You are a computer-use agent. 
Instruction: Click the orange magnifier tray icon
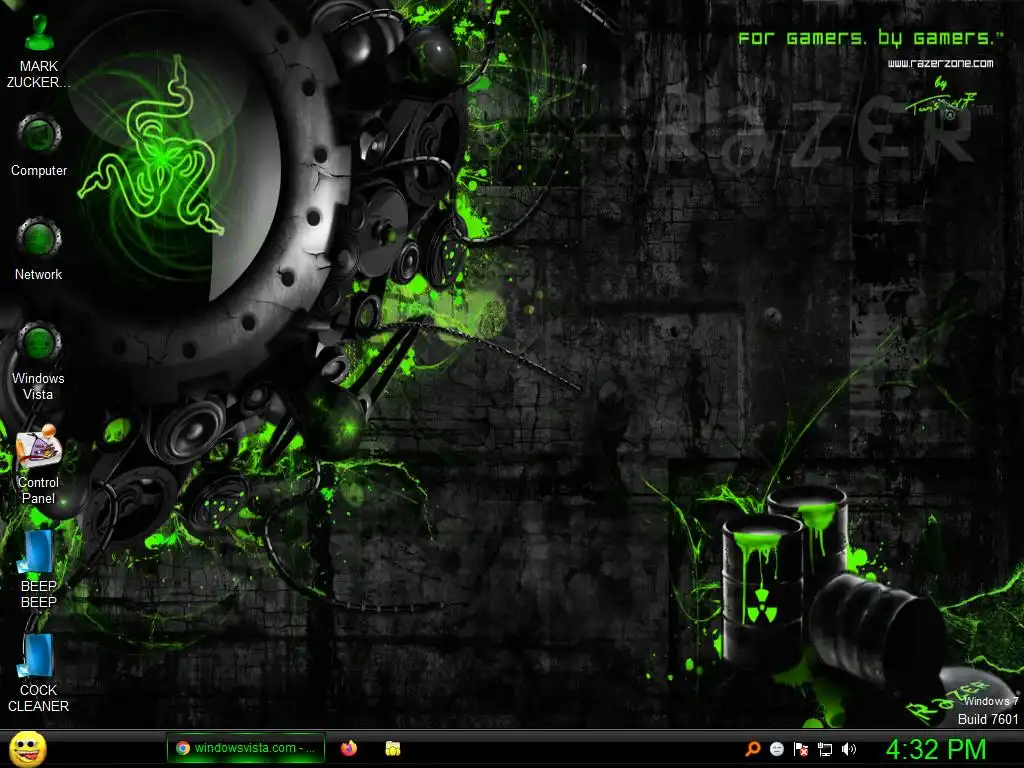pyautogui.click(x=753, y=749)
